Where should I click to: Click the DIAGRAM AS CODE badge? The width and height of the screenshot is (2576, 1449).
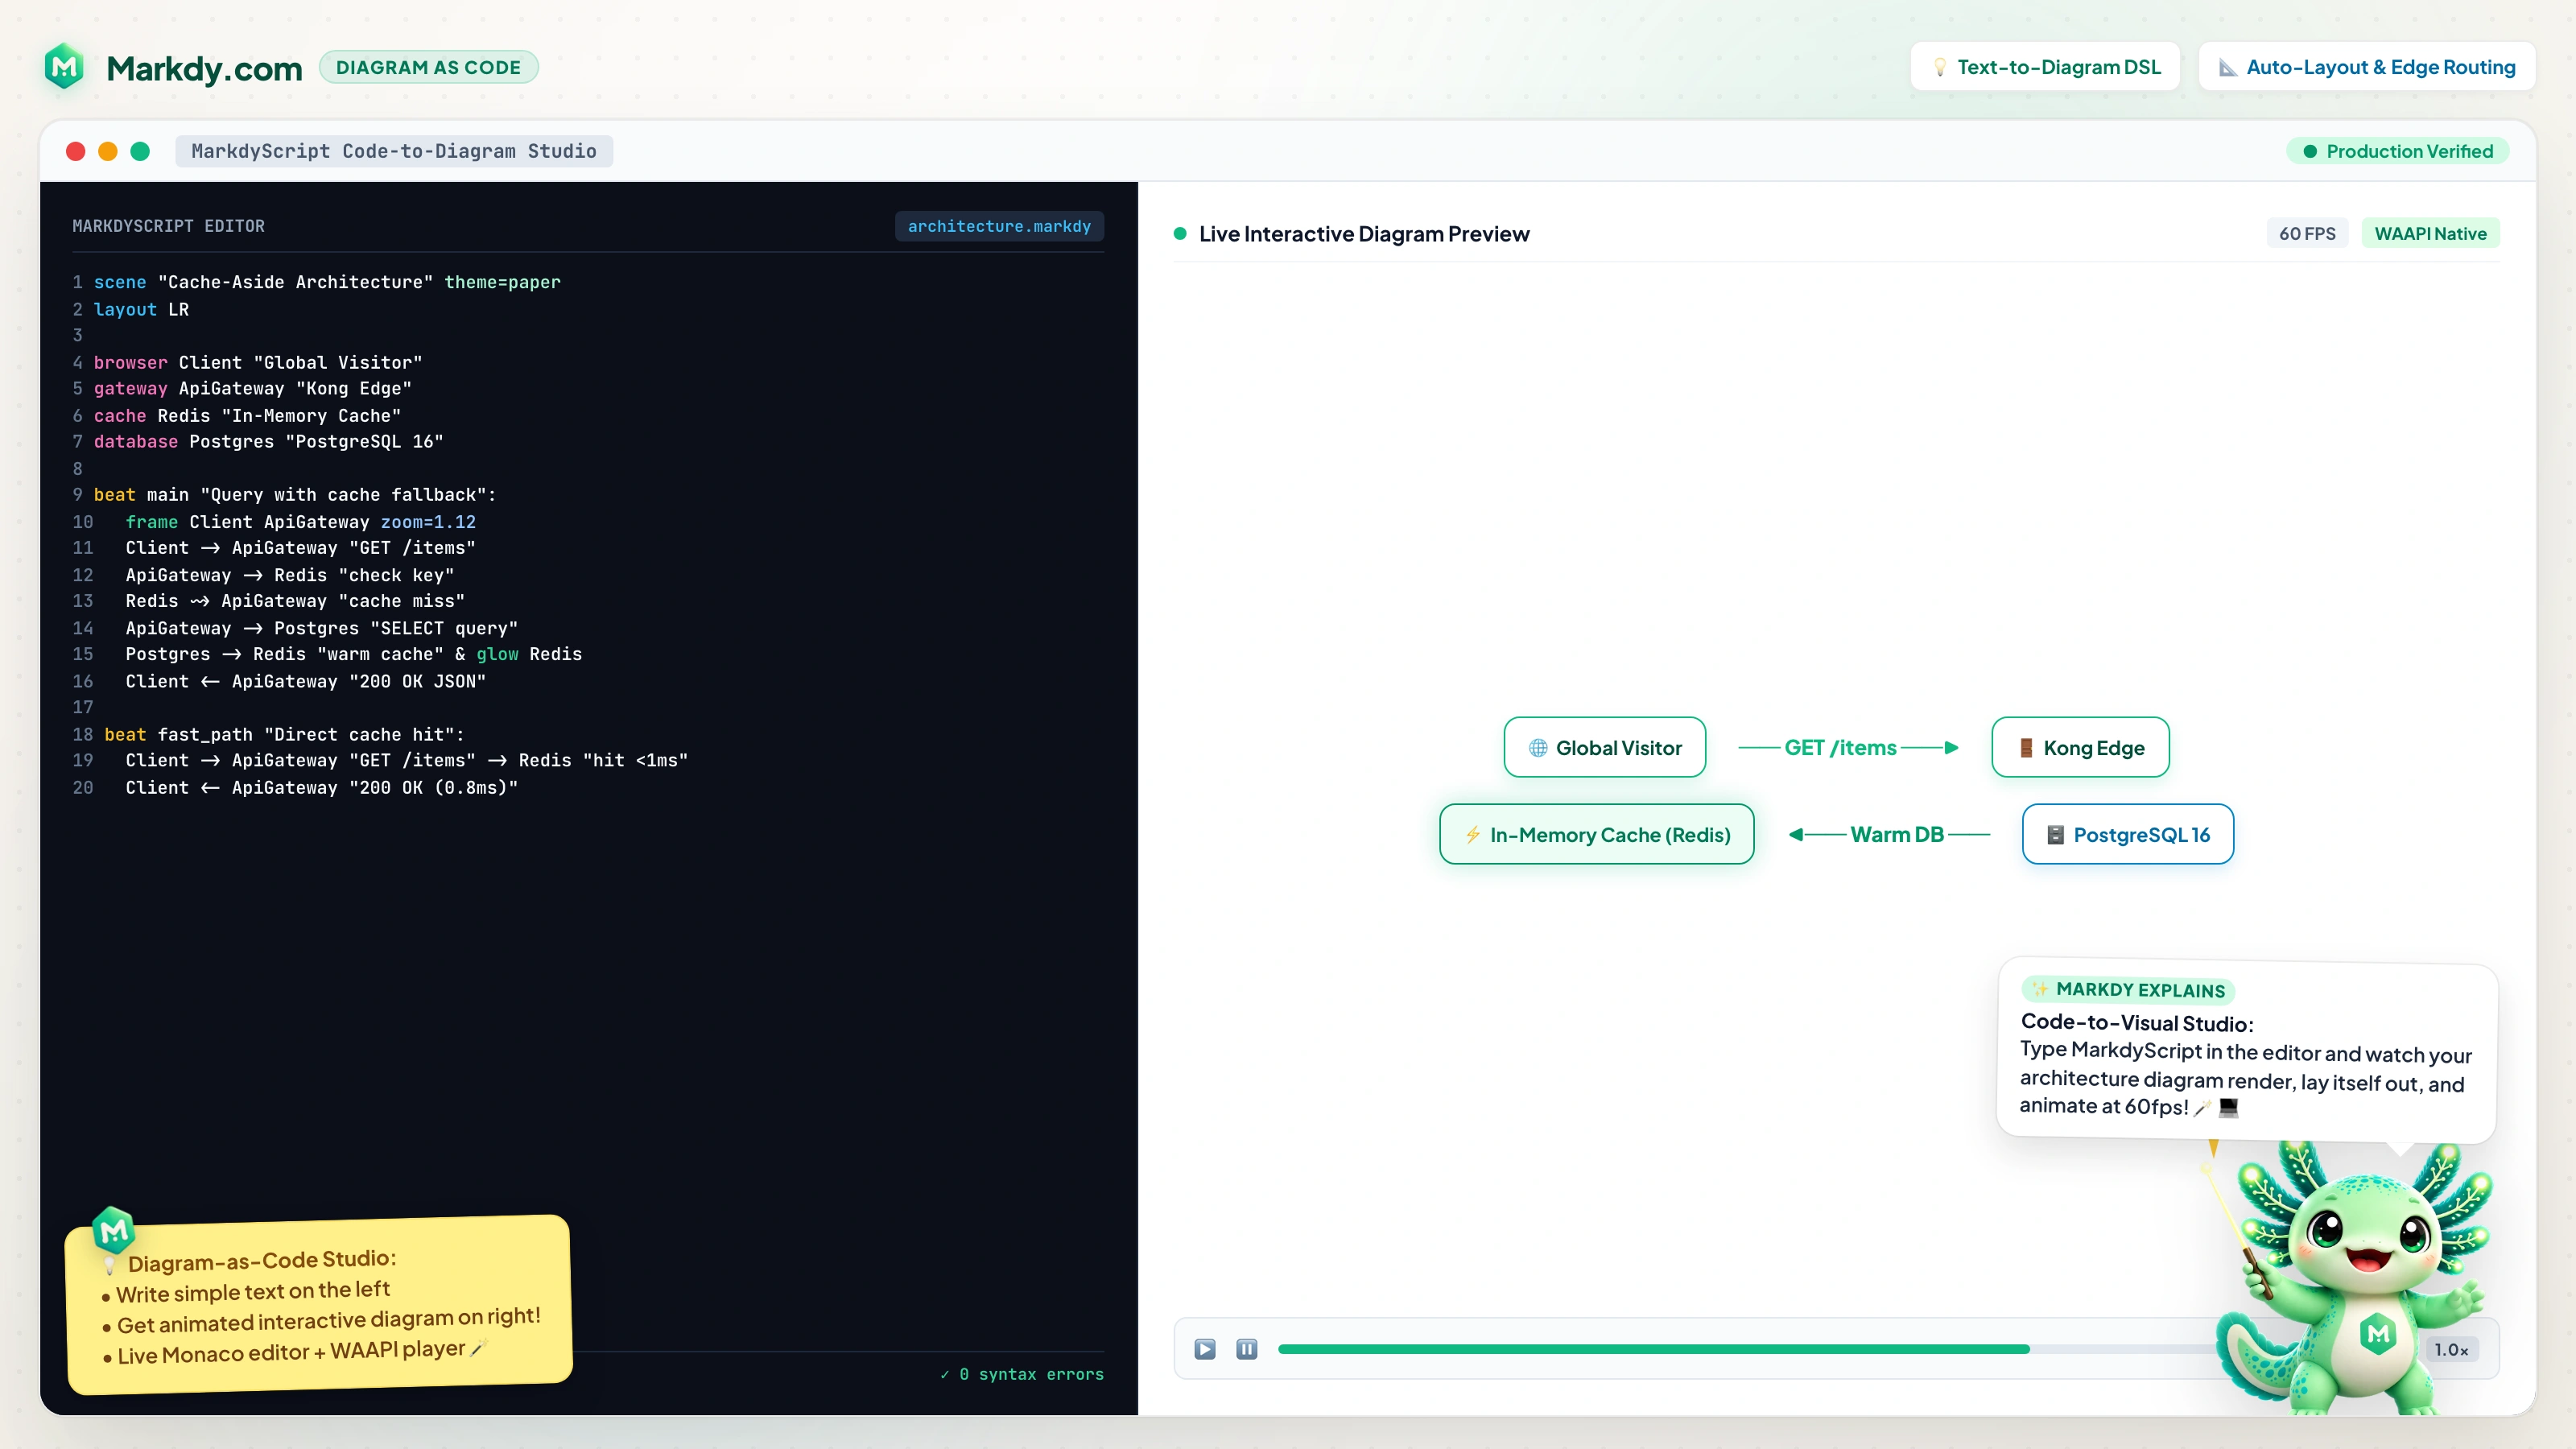[428, 67]
